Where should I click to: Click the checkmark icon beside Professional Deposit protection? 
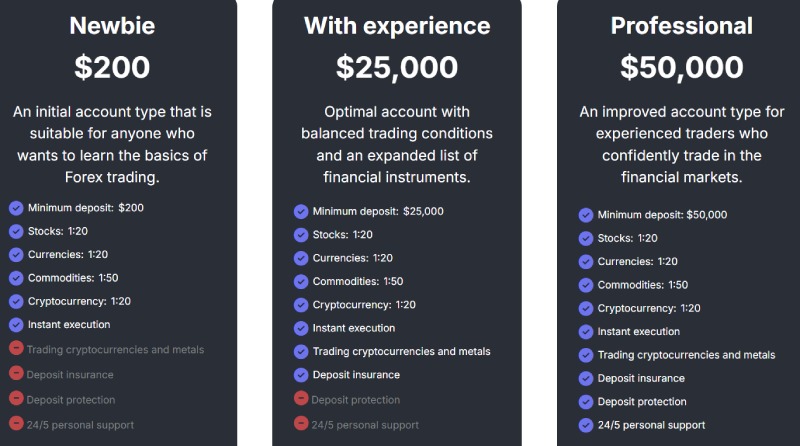(x=586, y=402)
